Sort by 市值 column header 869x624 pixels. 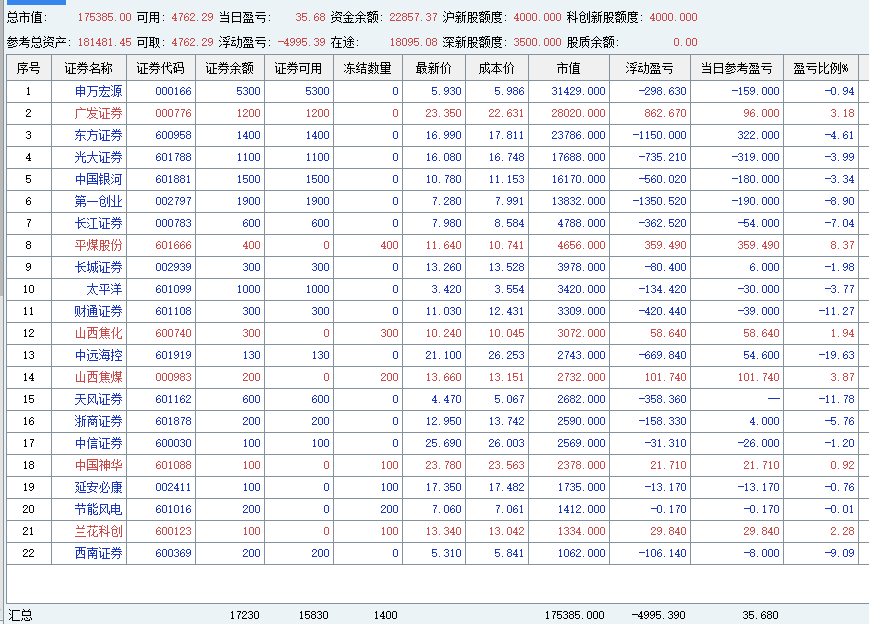(569, 69)
